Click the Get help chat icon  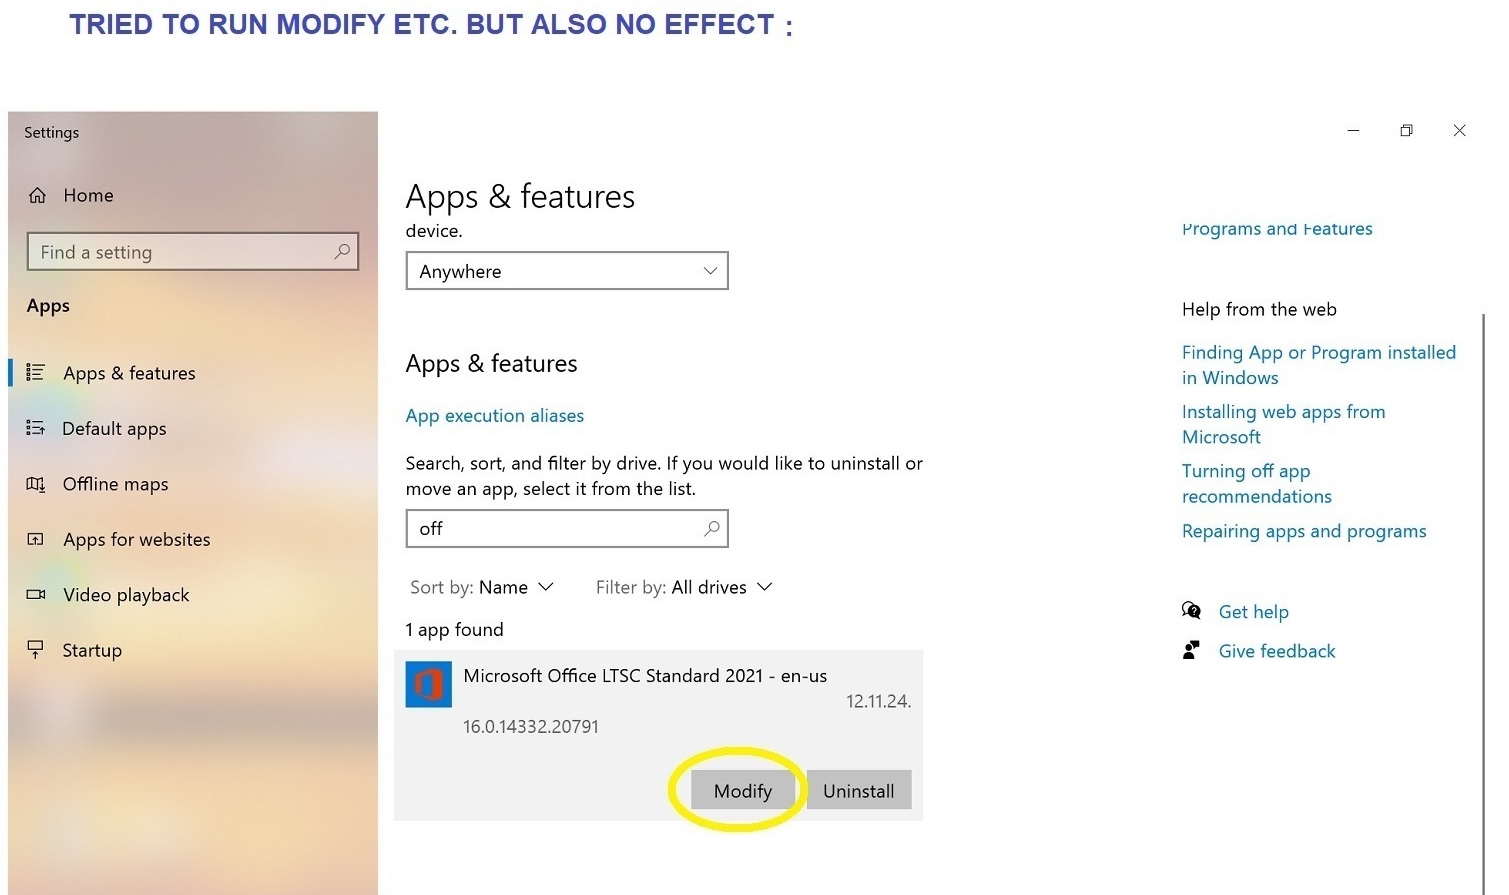point(1191,610)
